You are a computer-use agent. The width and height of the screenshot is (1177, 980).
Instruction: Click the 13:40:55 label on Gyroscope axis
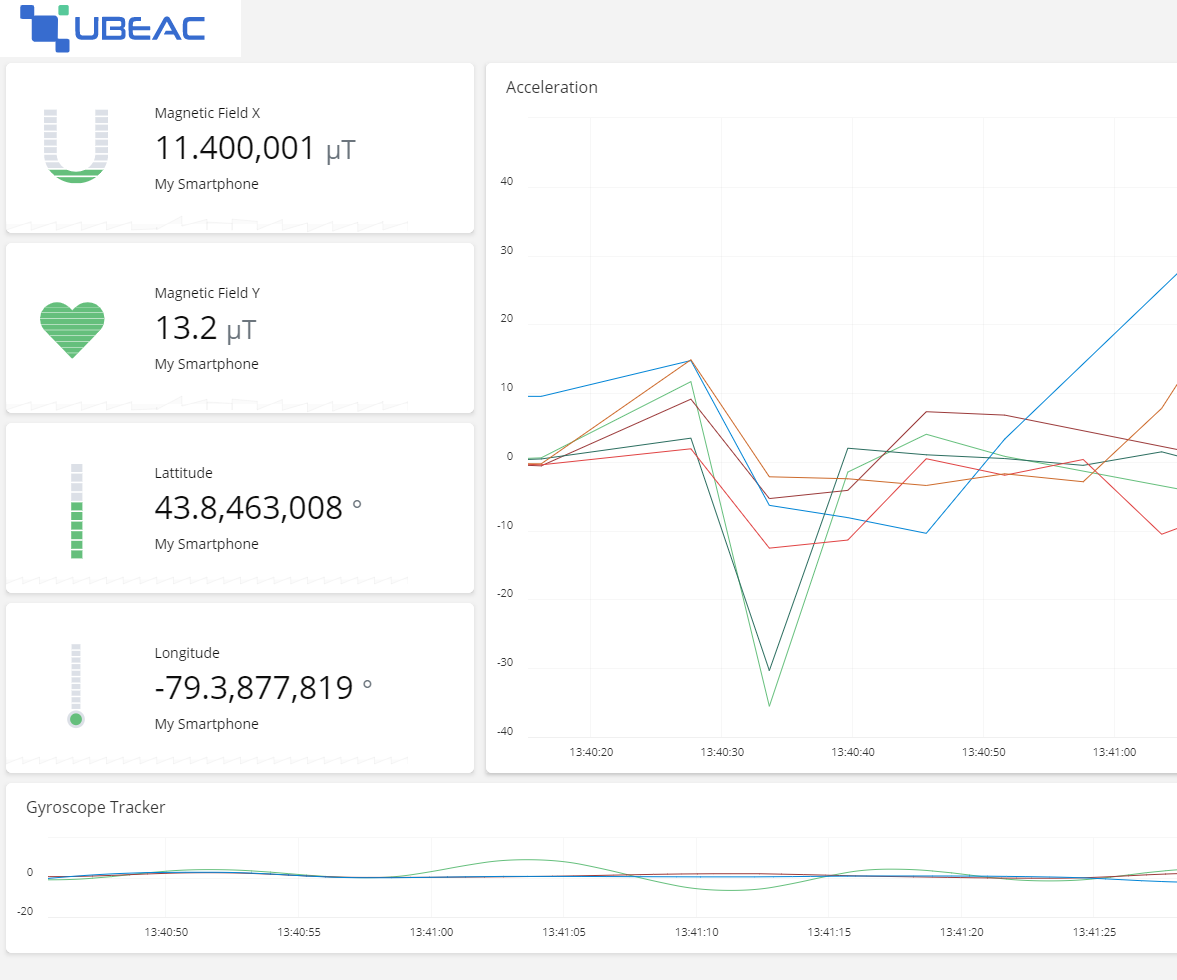(x=299, y=932)
